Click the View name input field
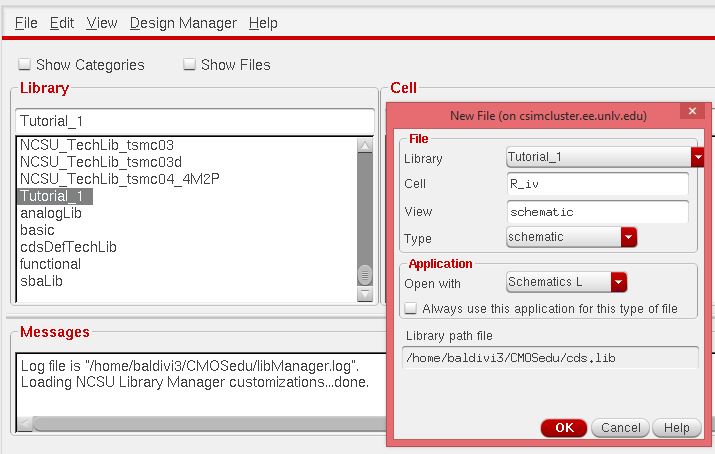This screenshot has width=715, height=454. pos(597,211)
